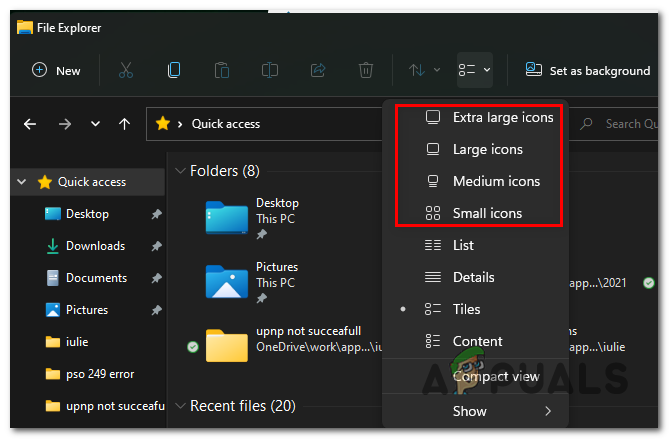Click the Cut scissors icon
Image resolution: width=669 pixels, height=439 pixels.
pos(126,70)
